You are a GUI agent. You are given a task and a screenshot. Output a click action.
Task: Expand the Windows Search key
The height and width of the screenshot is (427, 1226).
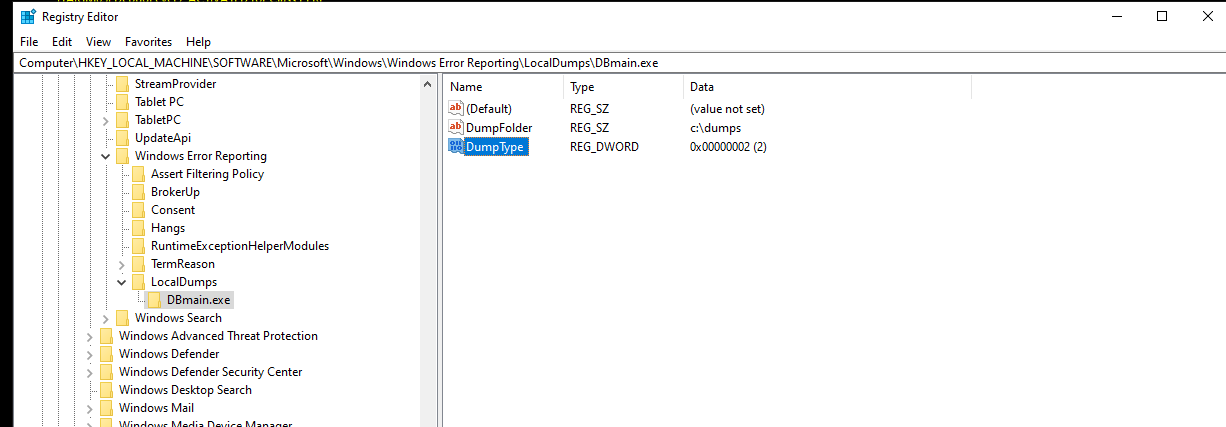click(x=106, y=318)
